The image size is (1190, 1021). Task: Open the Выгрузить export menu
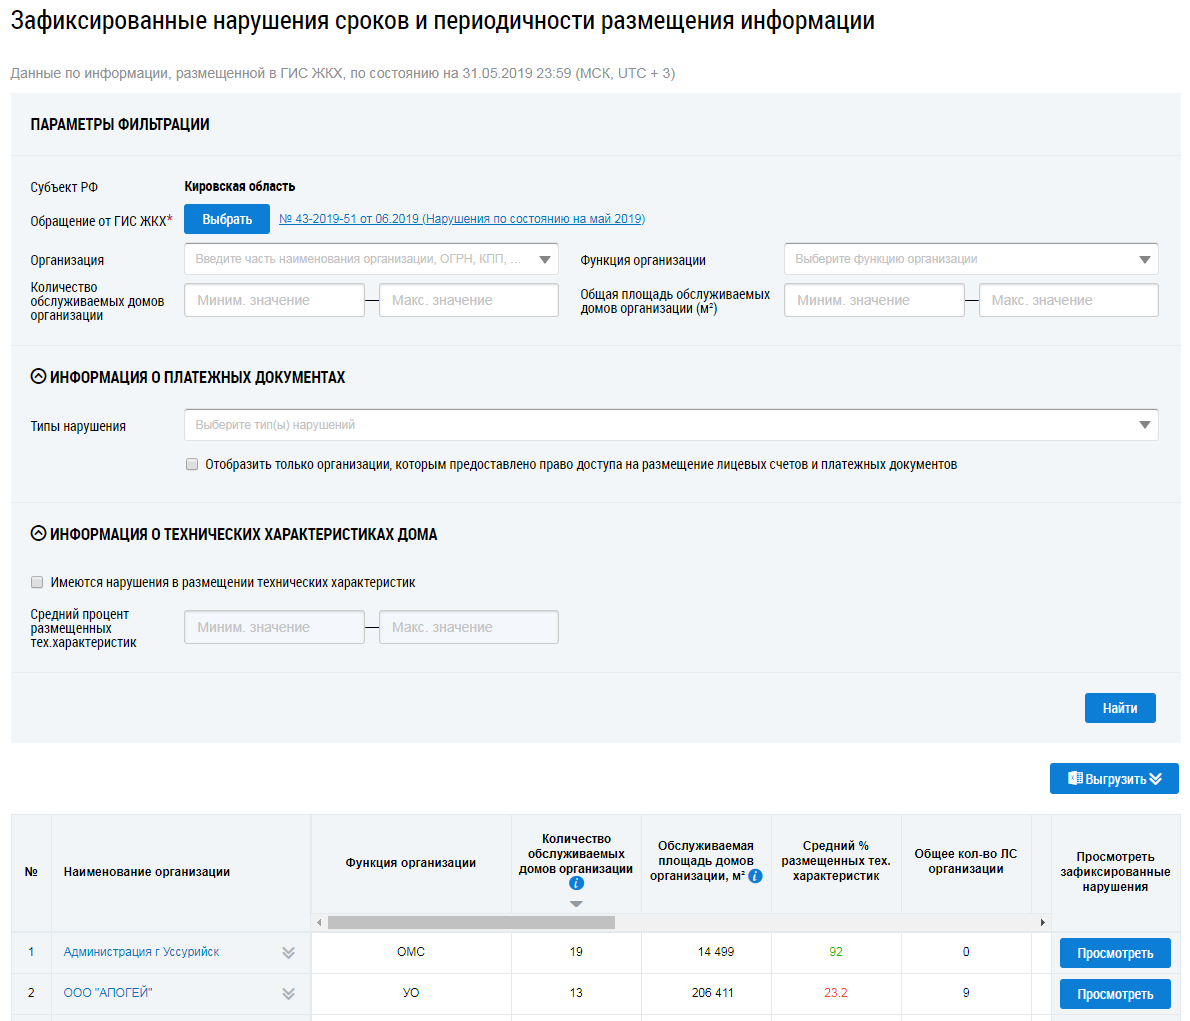click(1114, 779)
